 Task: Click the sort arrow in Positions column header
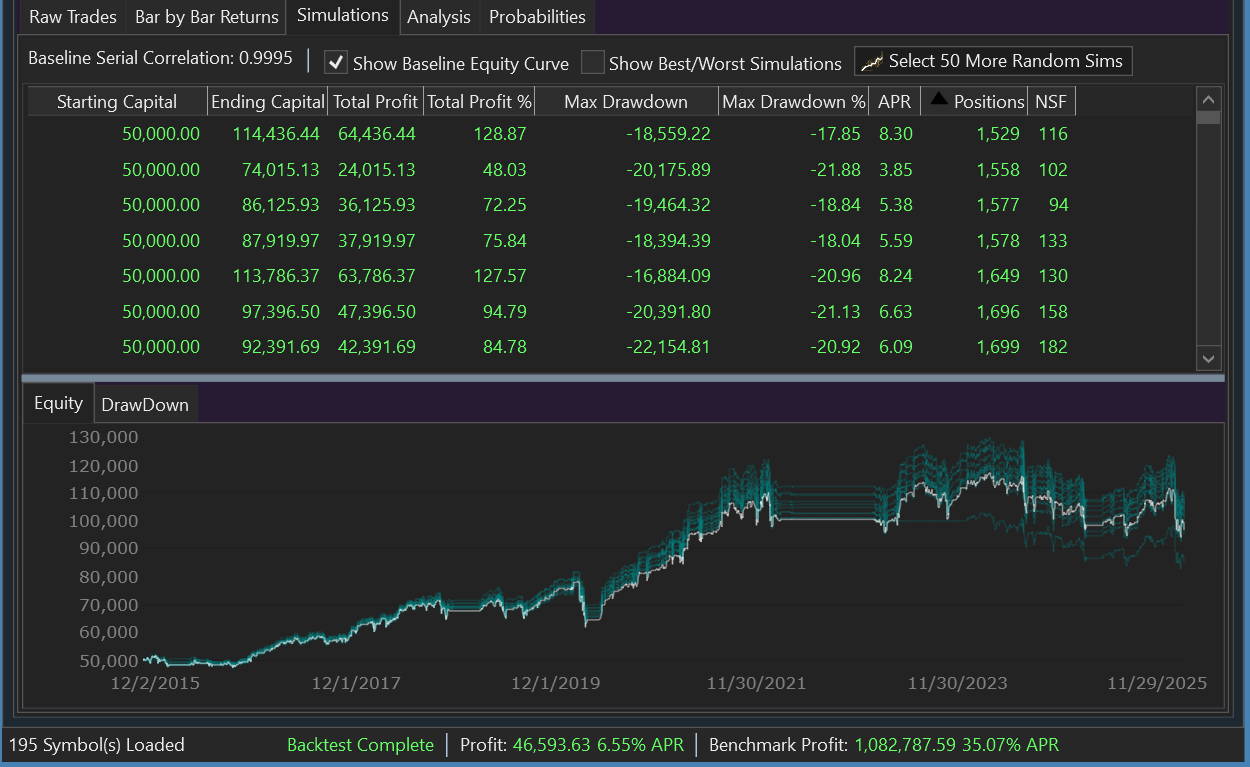(x=939, y=98)
